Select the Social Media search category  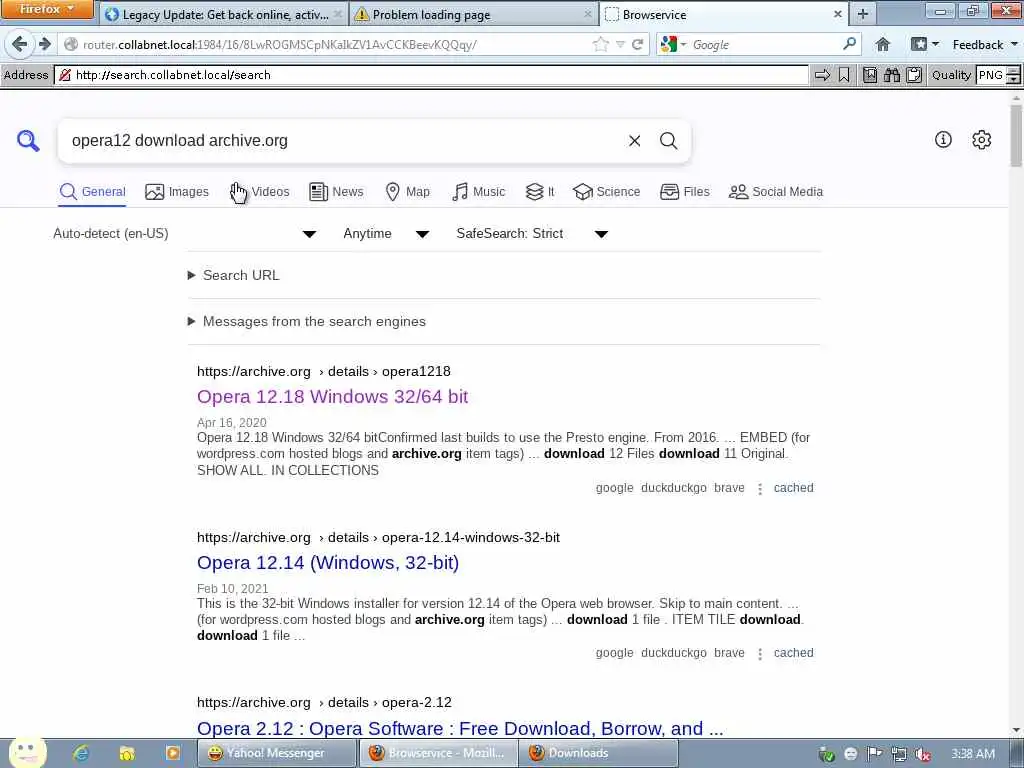[x=775, y=191]
